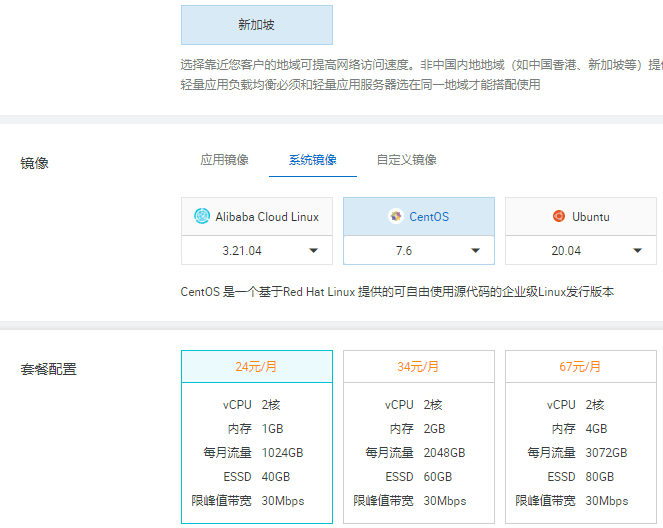663x528 pixels.
Task: Click the 1024GB monthly traffic value
Action: [282, 453]
